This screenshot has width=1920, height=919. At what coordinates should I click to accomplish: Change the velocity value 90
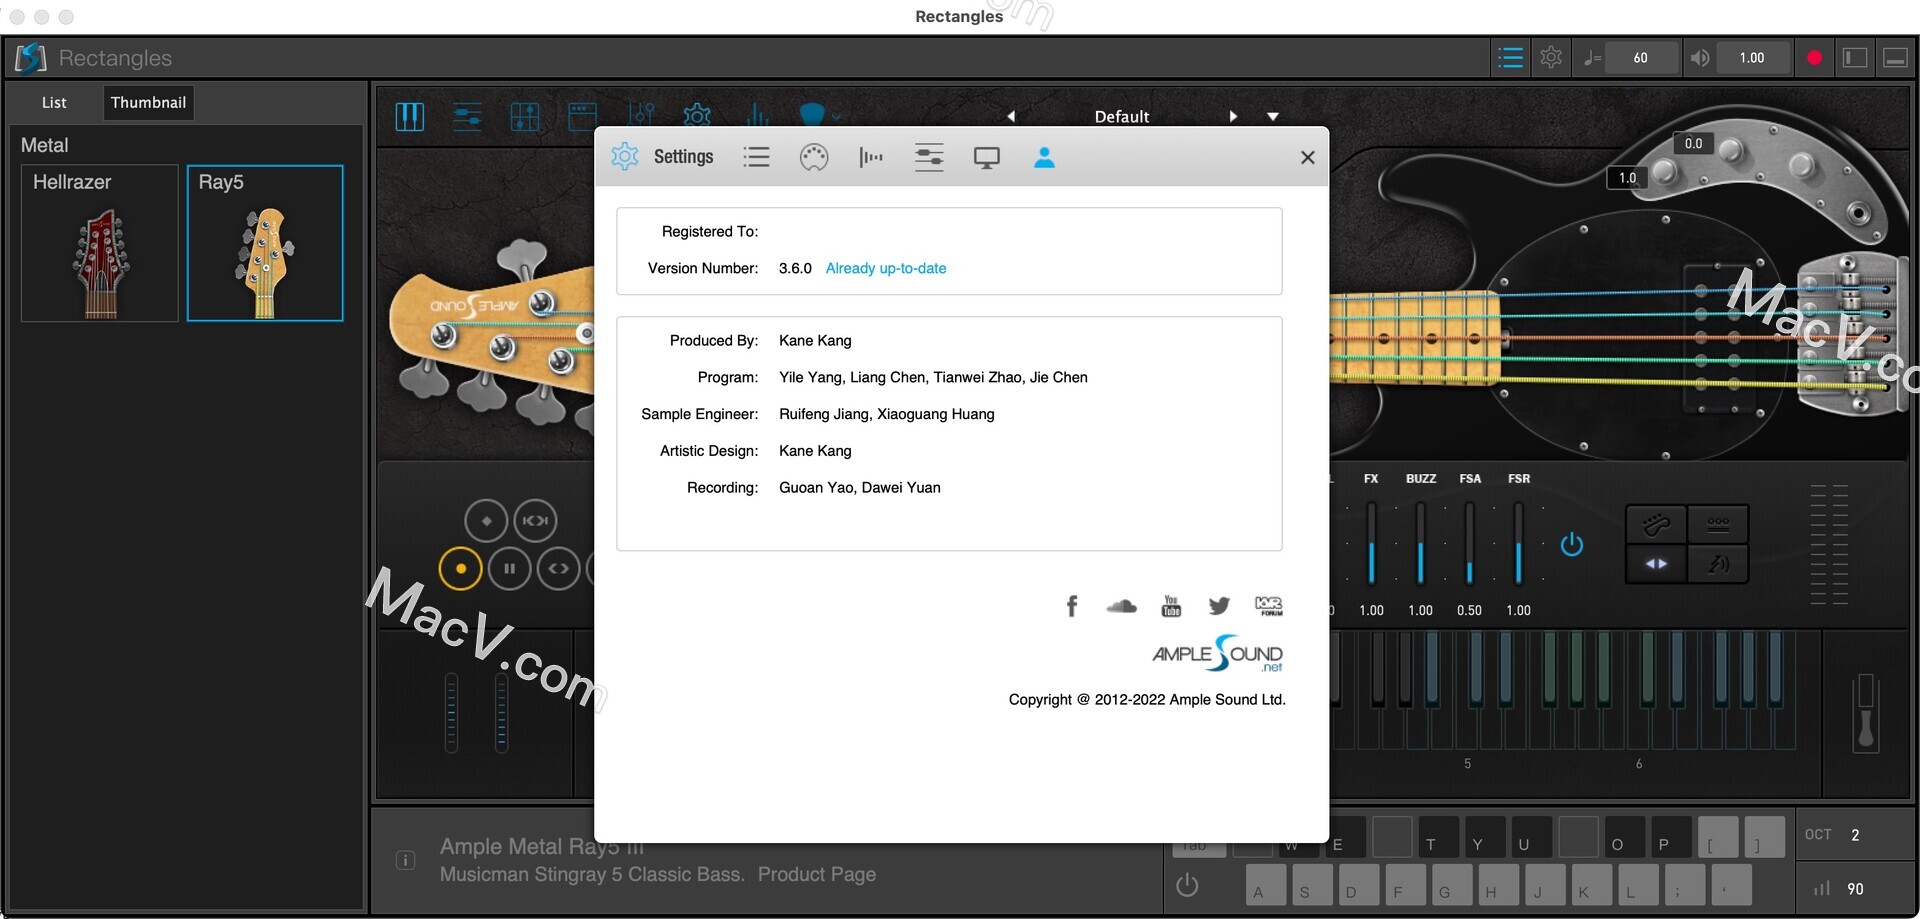1856,888
